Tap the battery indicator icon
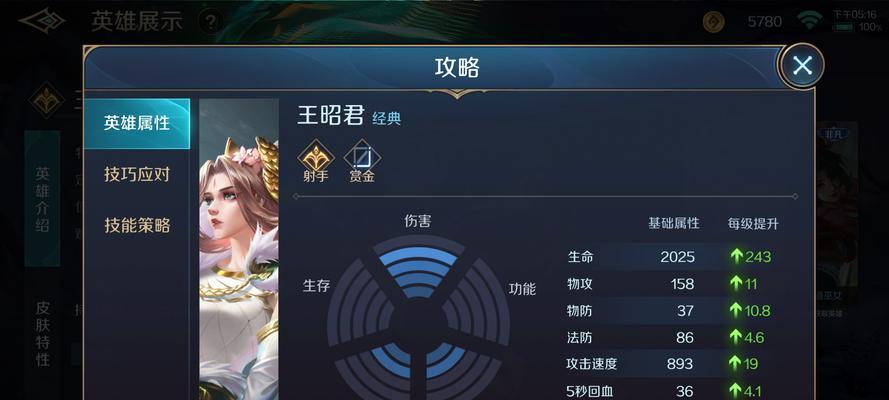Image resolution: width=889 pixels, height=400 pixels. pos(844,27)
